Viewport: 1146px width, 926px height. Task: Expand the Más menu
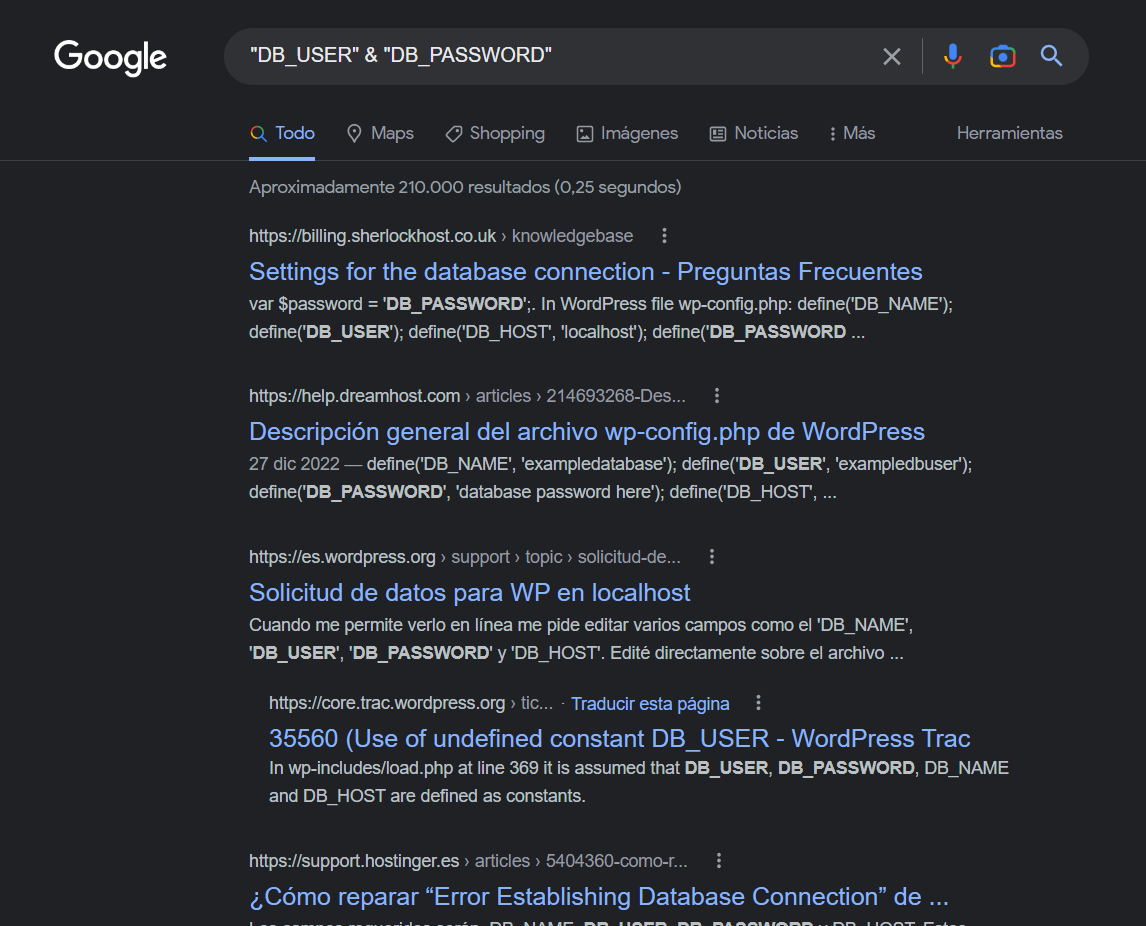click(852, 134)
